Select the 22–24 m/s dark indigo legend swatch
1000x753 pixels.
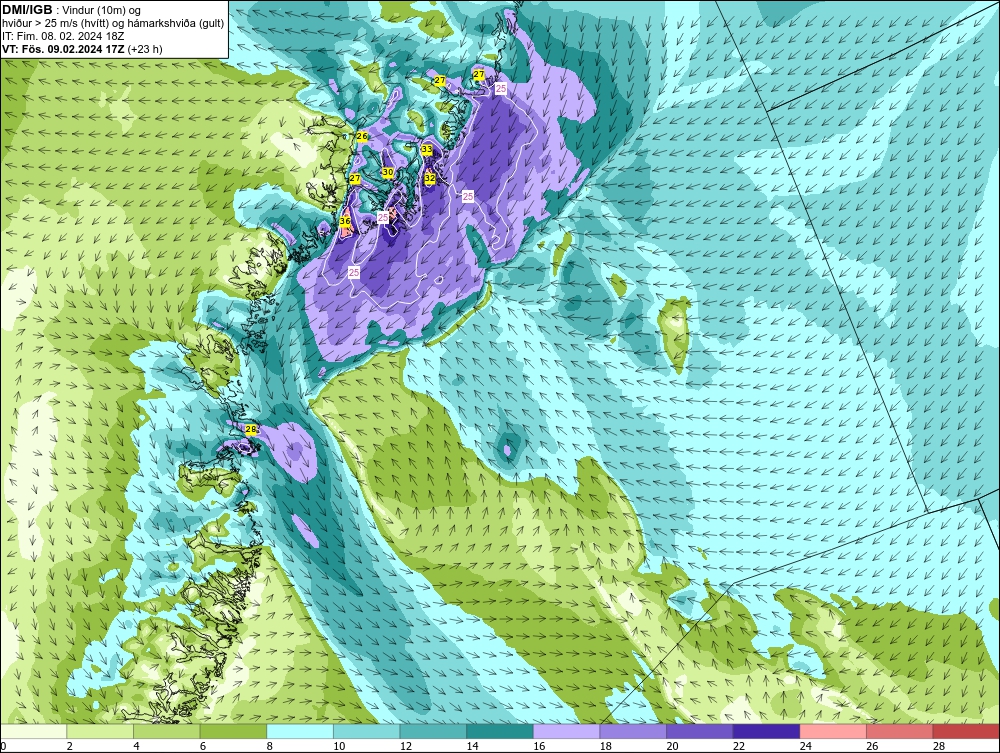tap(766, 731)
